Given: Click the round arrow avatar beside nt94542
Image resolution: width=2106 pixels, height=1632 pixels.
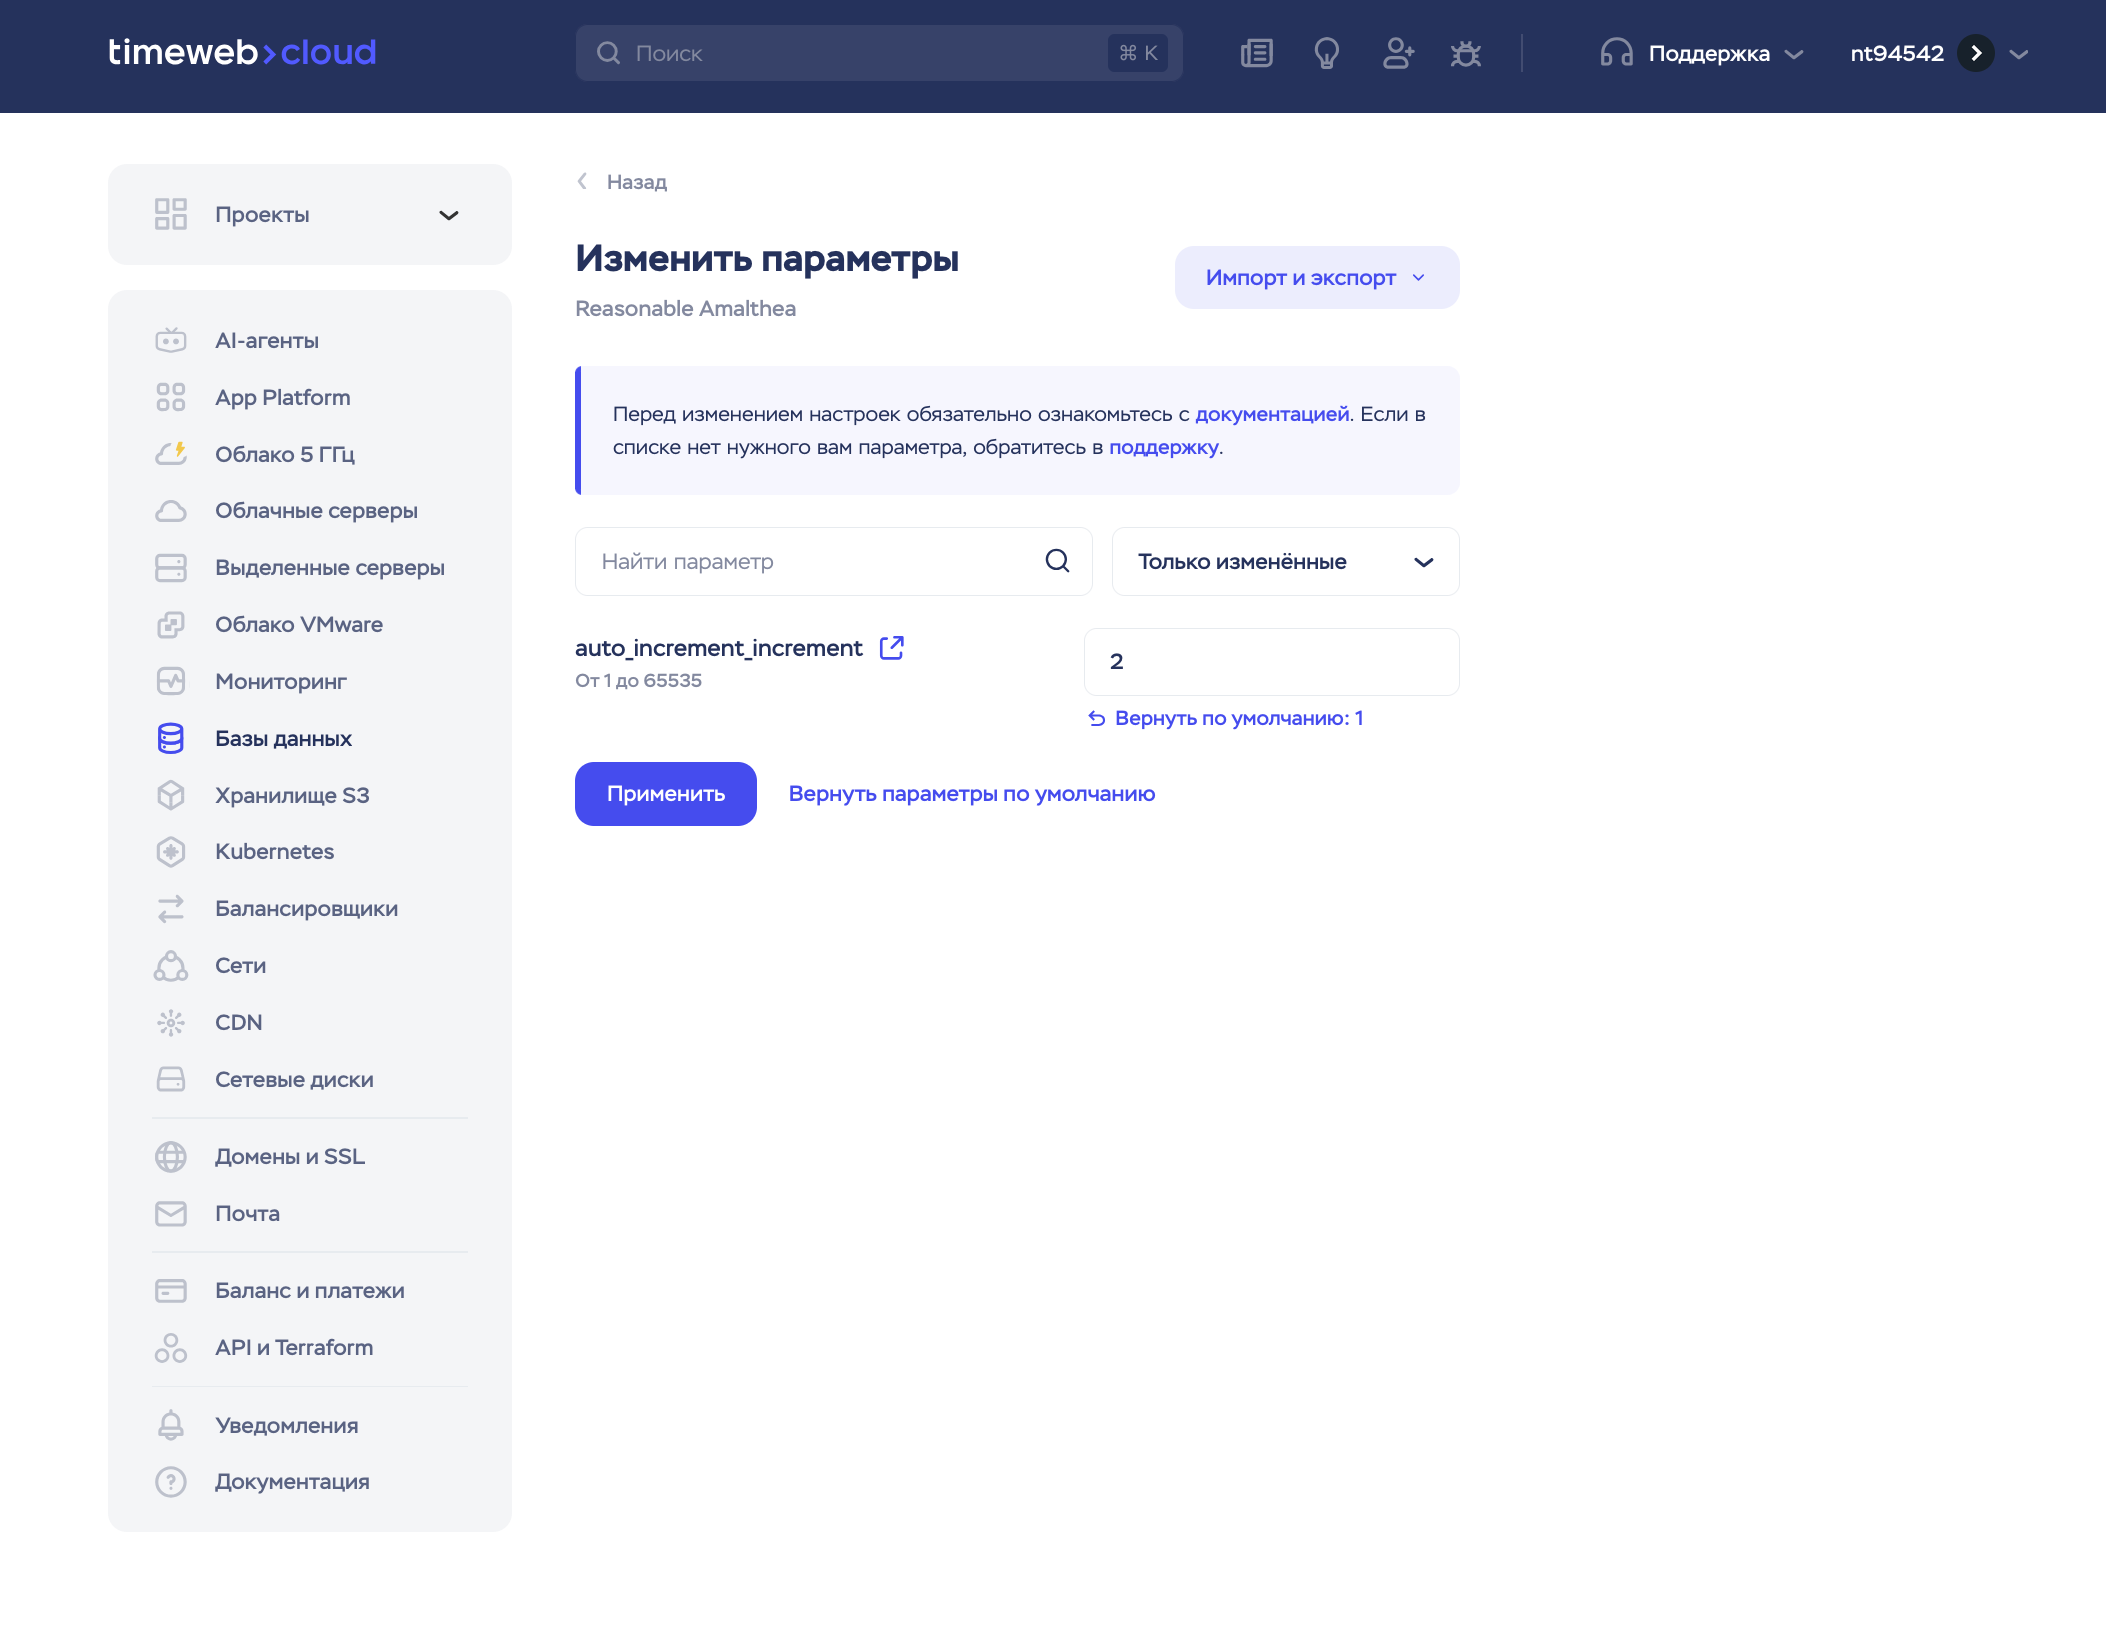Looking at the screenshot, I should pyautogui.click(x=1976, y=53).
